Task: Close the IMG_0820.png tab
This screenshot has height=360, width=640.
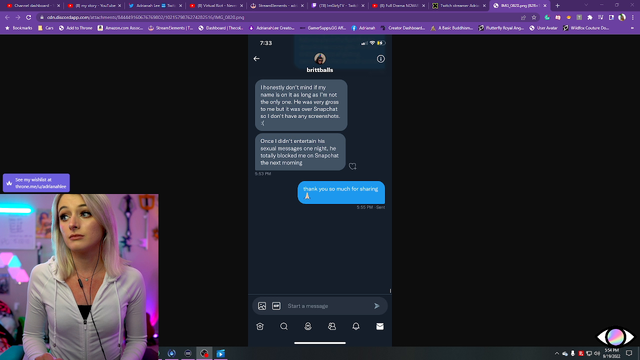Action: pos(545,6)
